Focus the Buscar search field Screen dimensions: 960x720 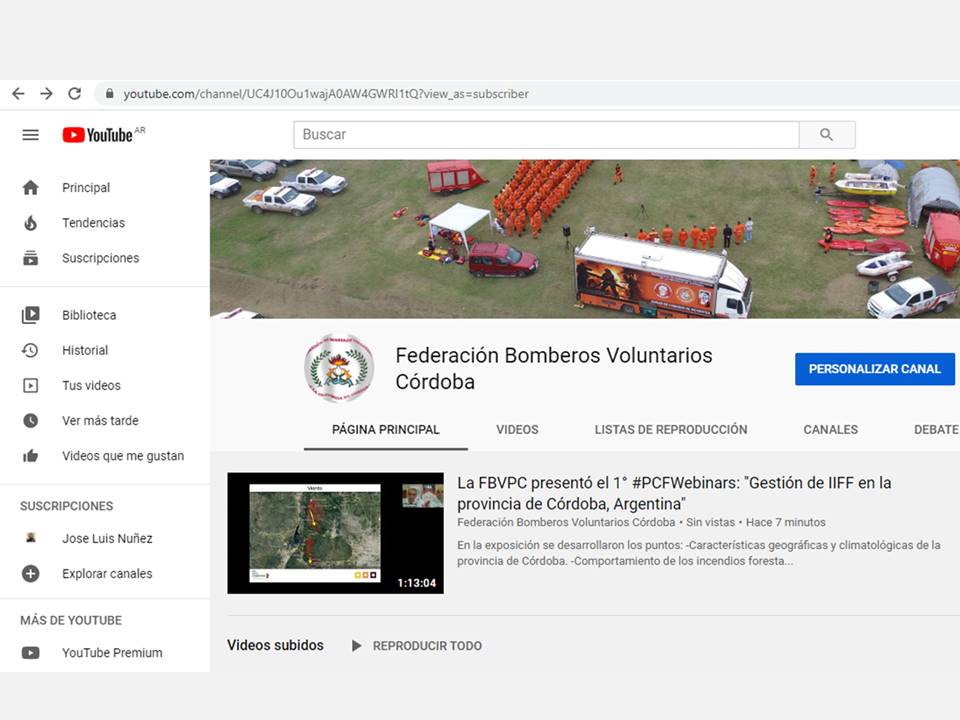[546, 135]
